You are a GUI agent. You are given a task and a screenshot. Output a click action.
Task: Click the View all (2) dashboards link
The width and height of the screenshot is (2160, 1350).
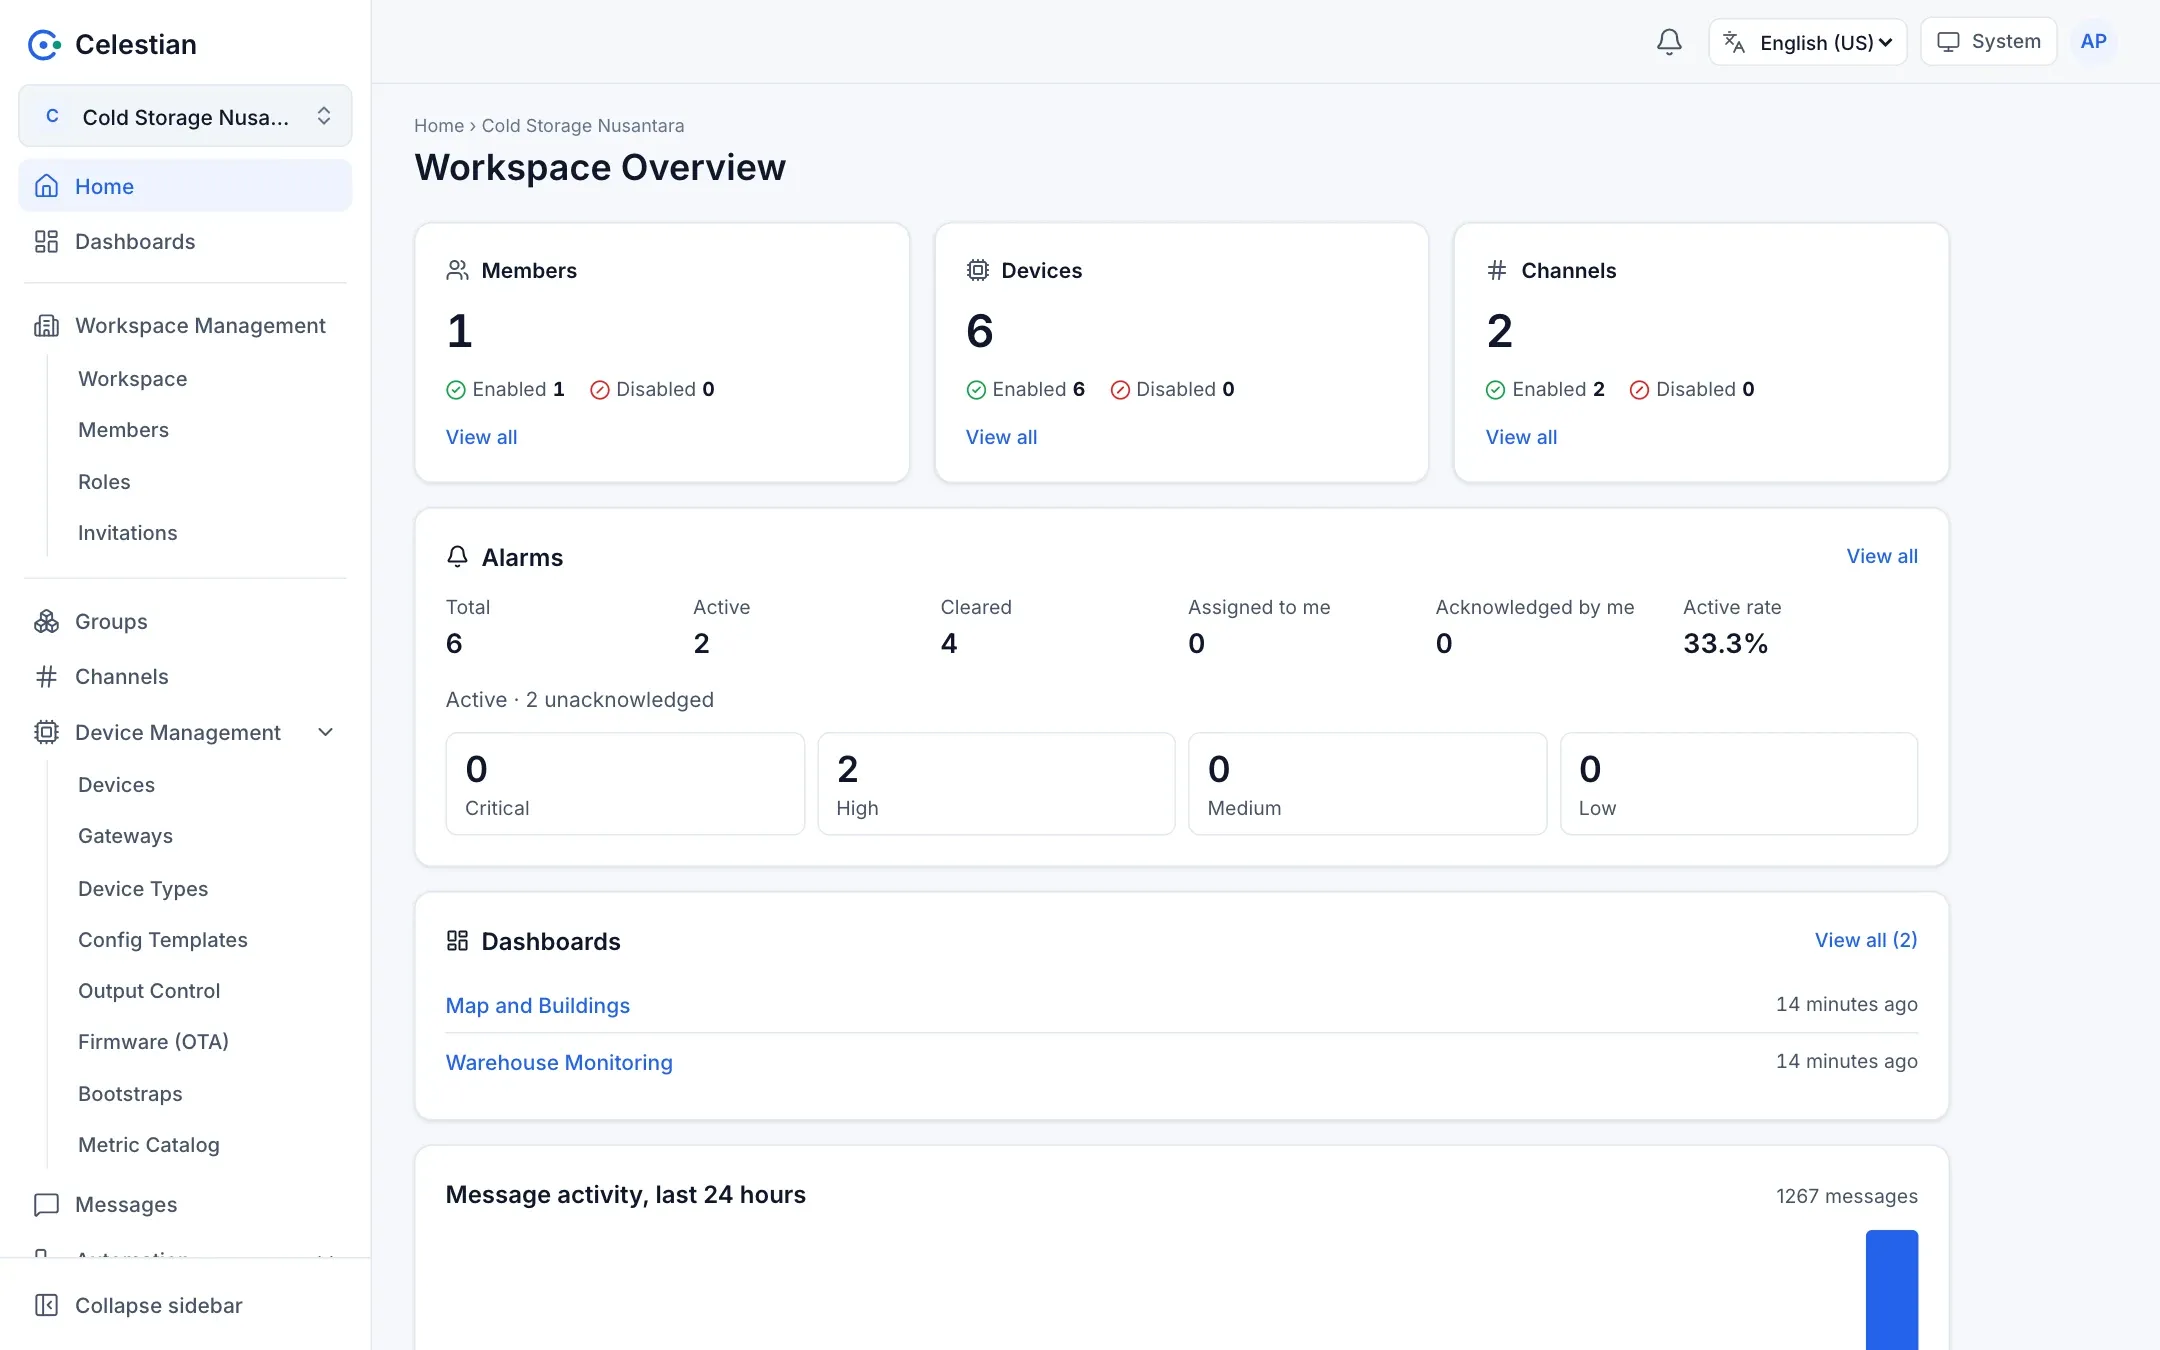pyautogui.click(x=1866, y=940)
